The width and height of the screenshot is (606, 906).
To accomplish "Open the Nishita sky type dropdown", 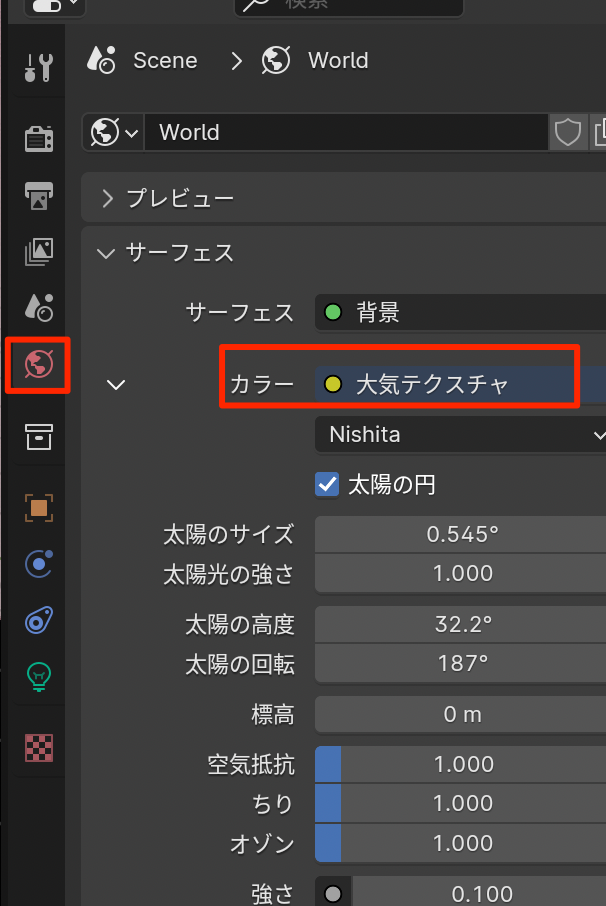I will click(x=460, y=435).
